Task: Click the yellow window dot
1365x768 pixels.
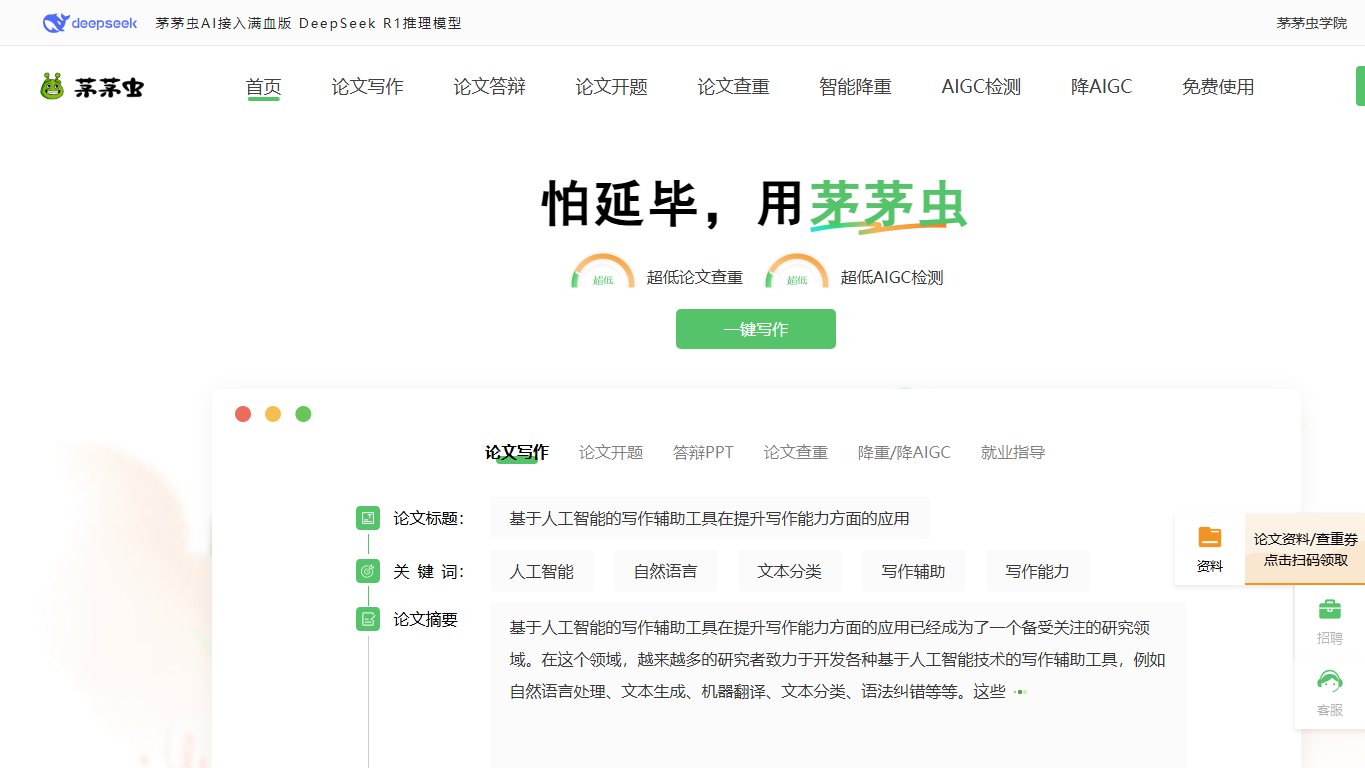Action: (273, 414)
